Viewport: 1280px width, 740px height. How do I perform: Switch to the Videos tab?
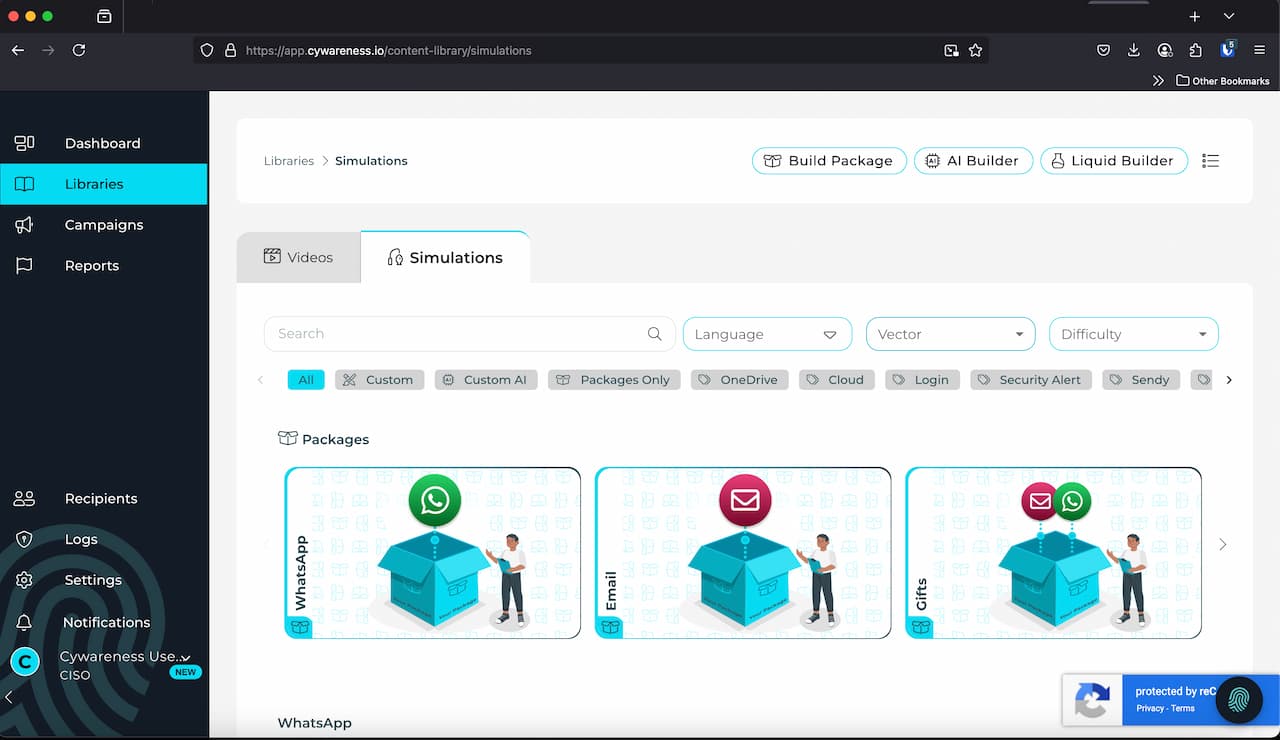[x=298, y=257]
